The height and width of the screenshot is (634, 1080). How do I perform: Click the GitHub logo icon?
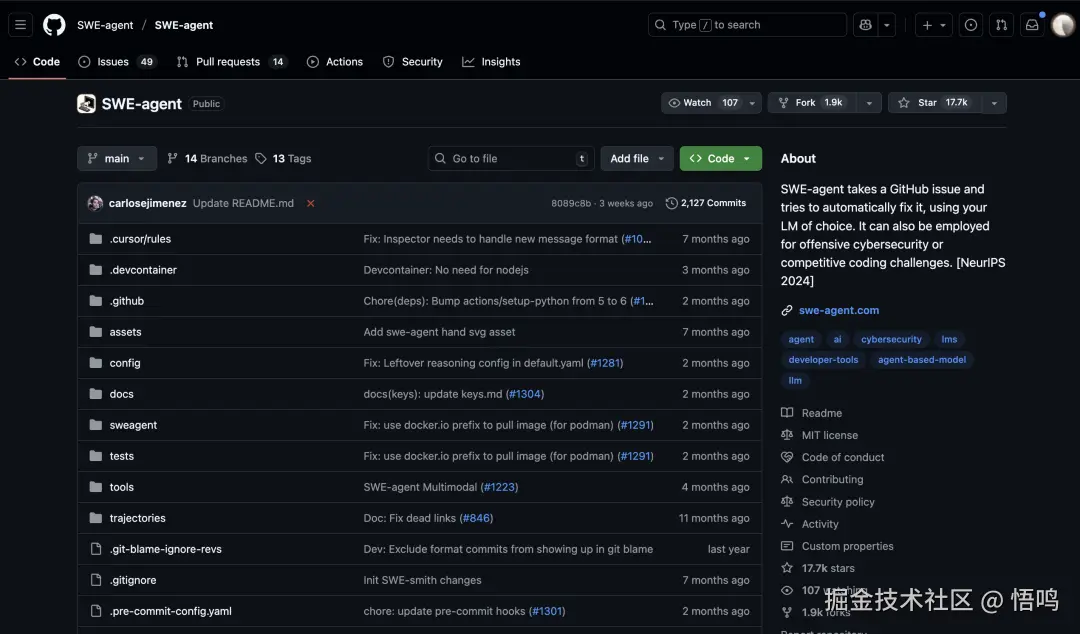[x=54, y=25]
